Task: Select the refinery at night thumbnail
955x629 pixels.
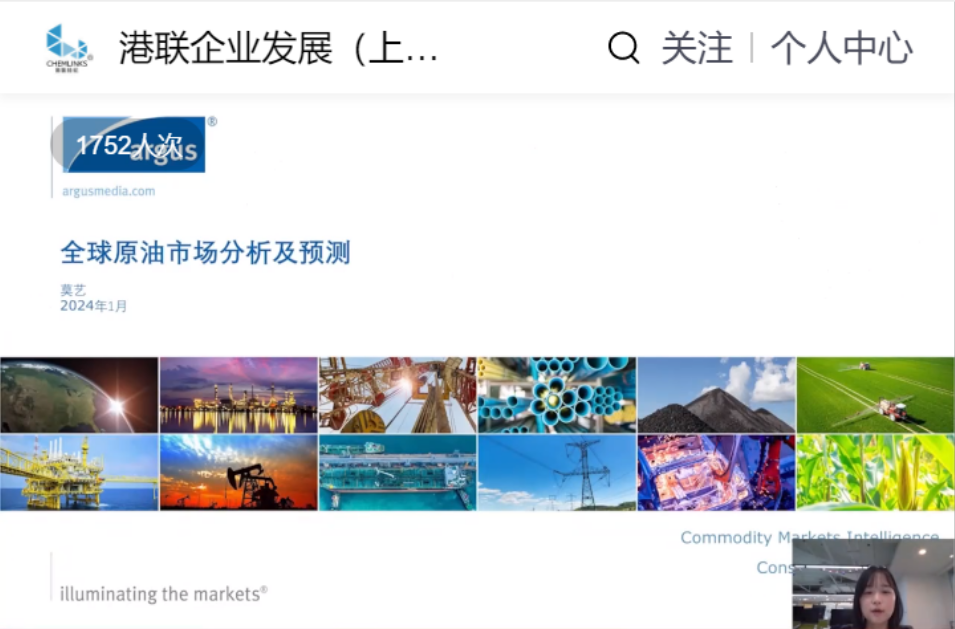Action: coord(238,395)
